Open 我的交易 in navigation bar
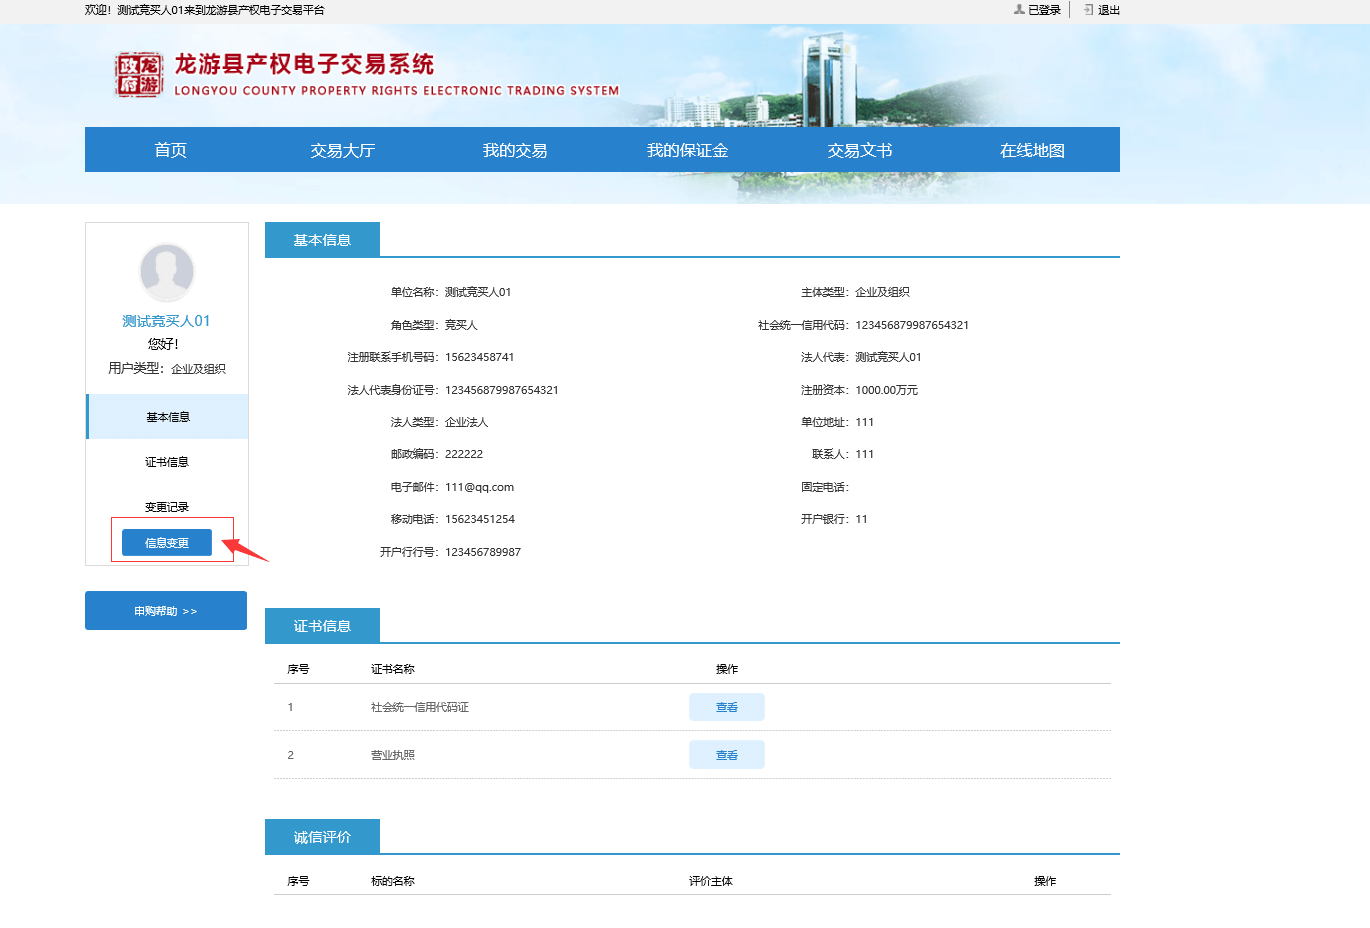 point(515,150)
